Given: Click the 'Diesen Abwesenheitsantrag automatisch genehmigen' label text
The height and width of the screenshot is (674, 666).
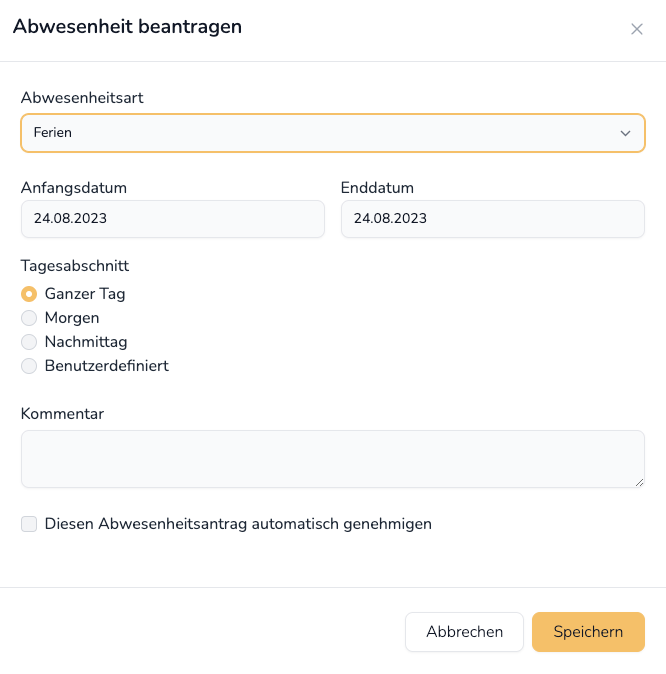Looking at the screenshot, I should (x=238, y=524).
